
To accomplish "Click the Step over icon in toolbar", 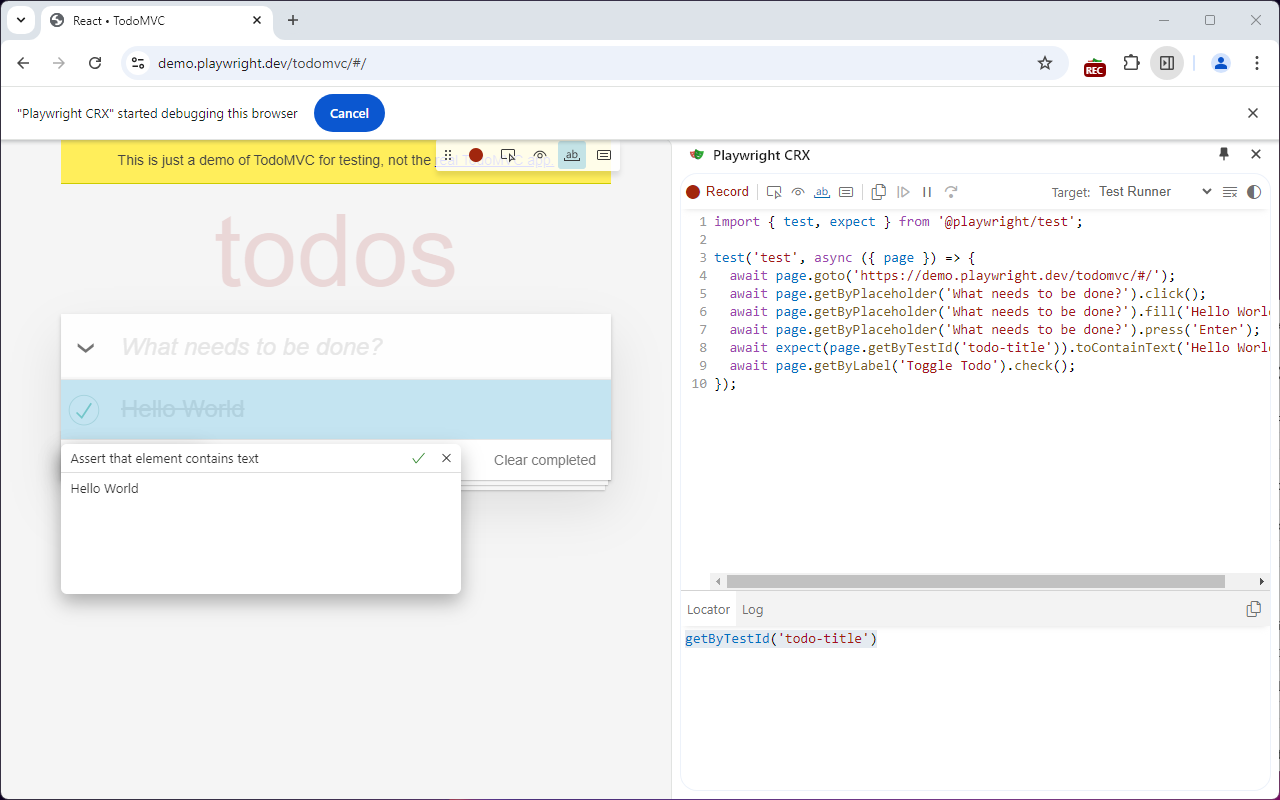I will (x=951, y=192).
